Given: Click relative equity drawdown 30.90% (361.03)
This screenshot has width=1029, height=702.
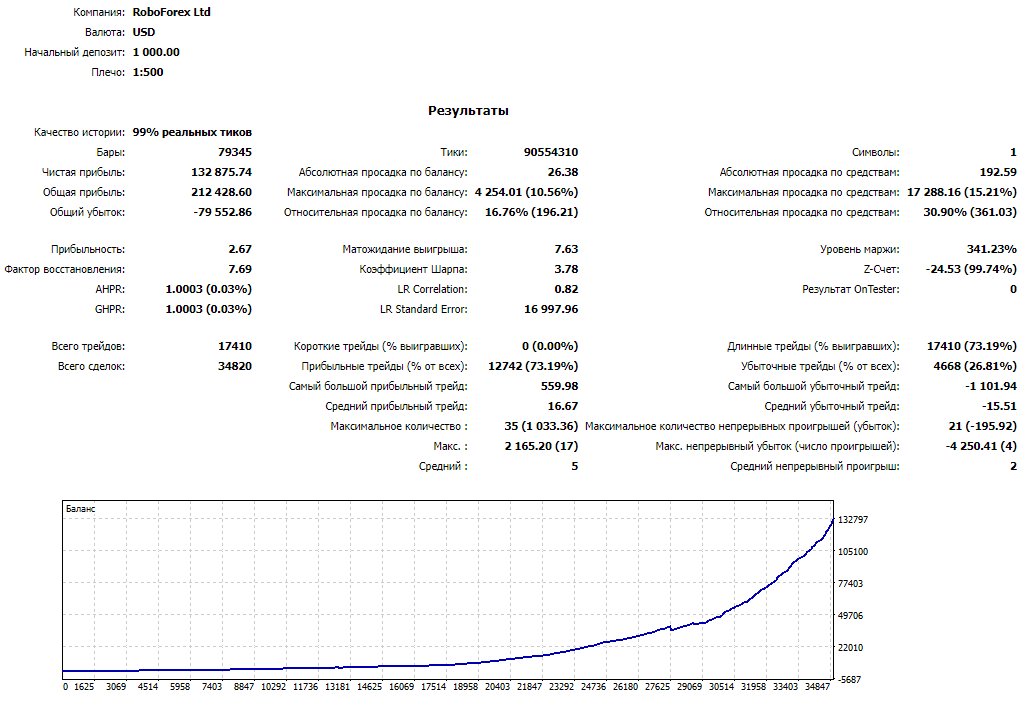Looking at the screenshot, I should tap(970, 212).
